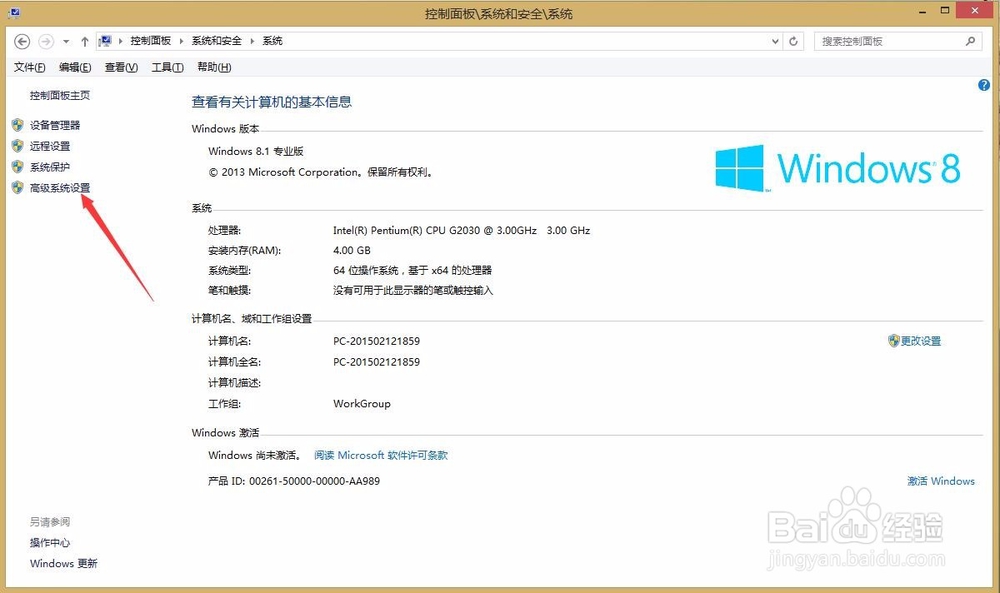
Task: Open 操作中心 link
Action: click(50, 543)
